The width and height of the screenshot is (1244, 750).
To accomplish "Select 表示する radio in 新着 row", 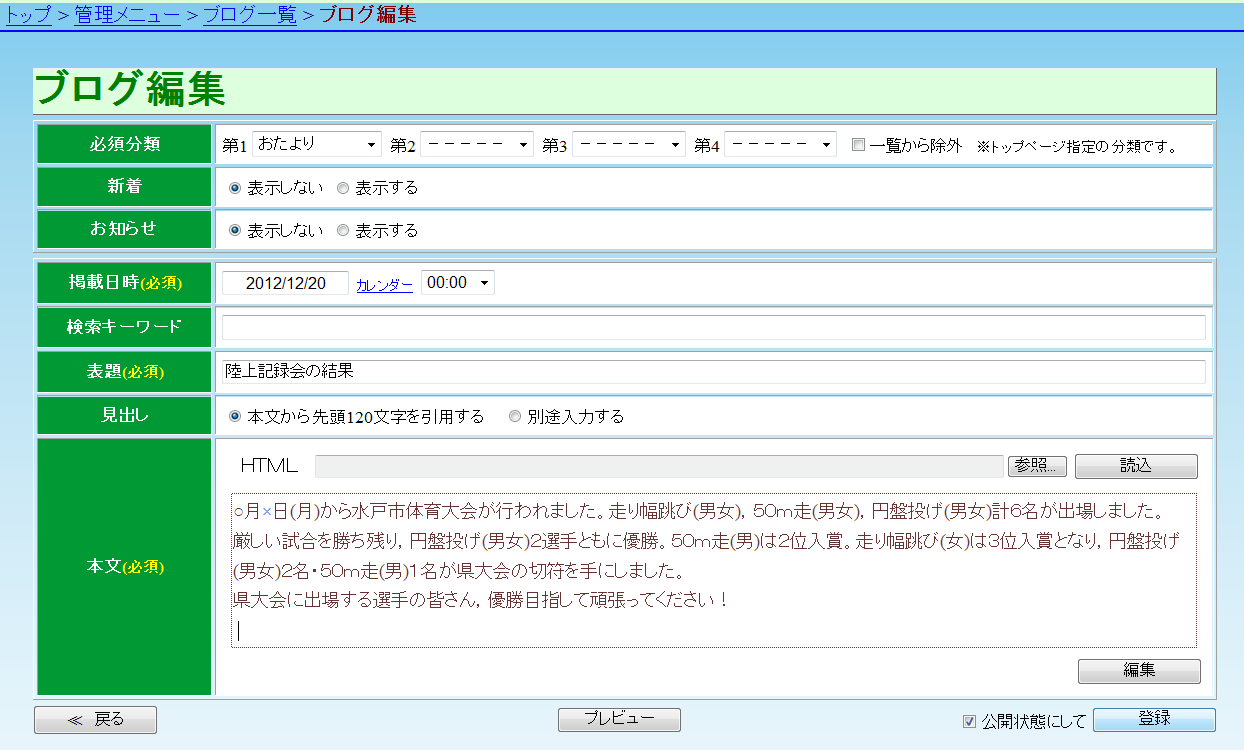I will point(343,188).
